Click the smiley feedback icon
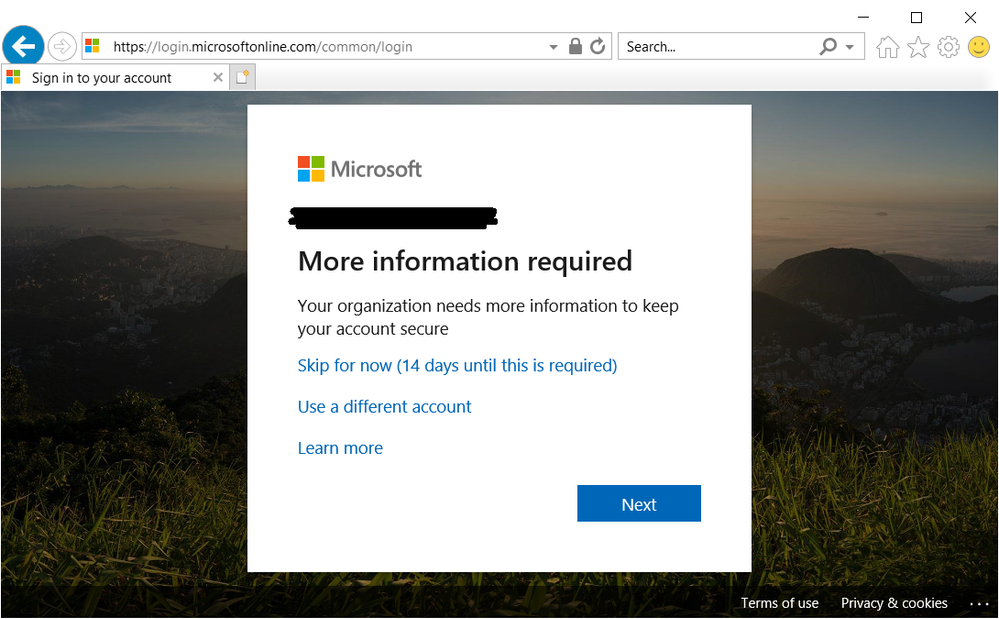Image resolution: width=999 pixels, height=619 pixels. coord(979,46)
